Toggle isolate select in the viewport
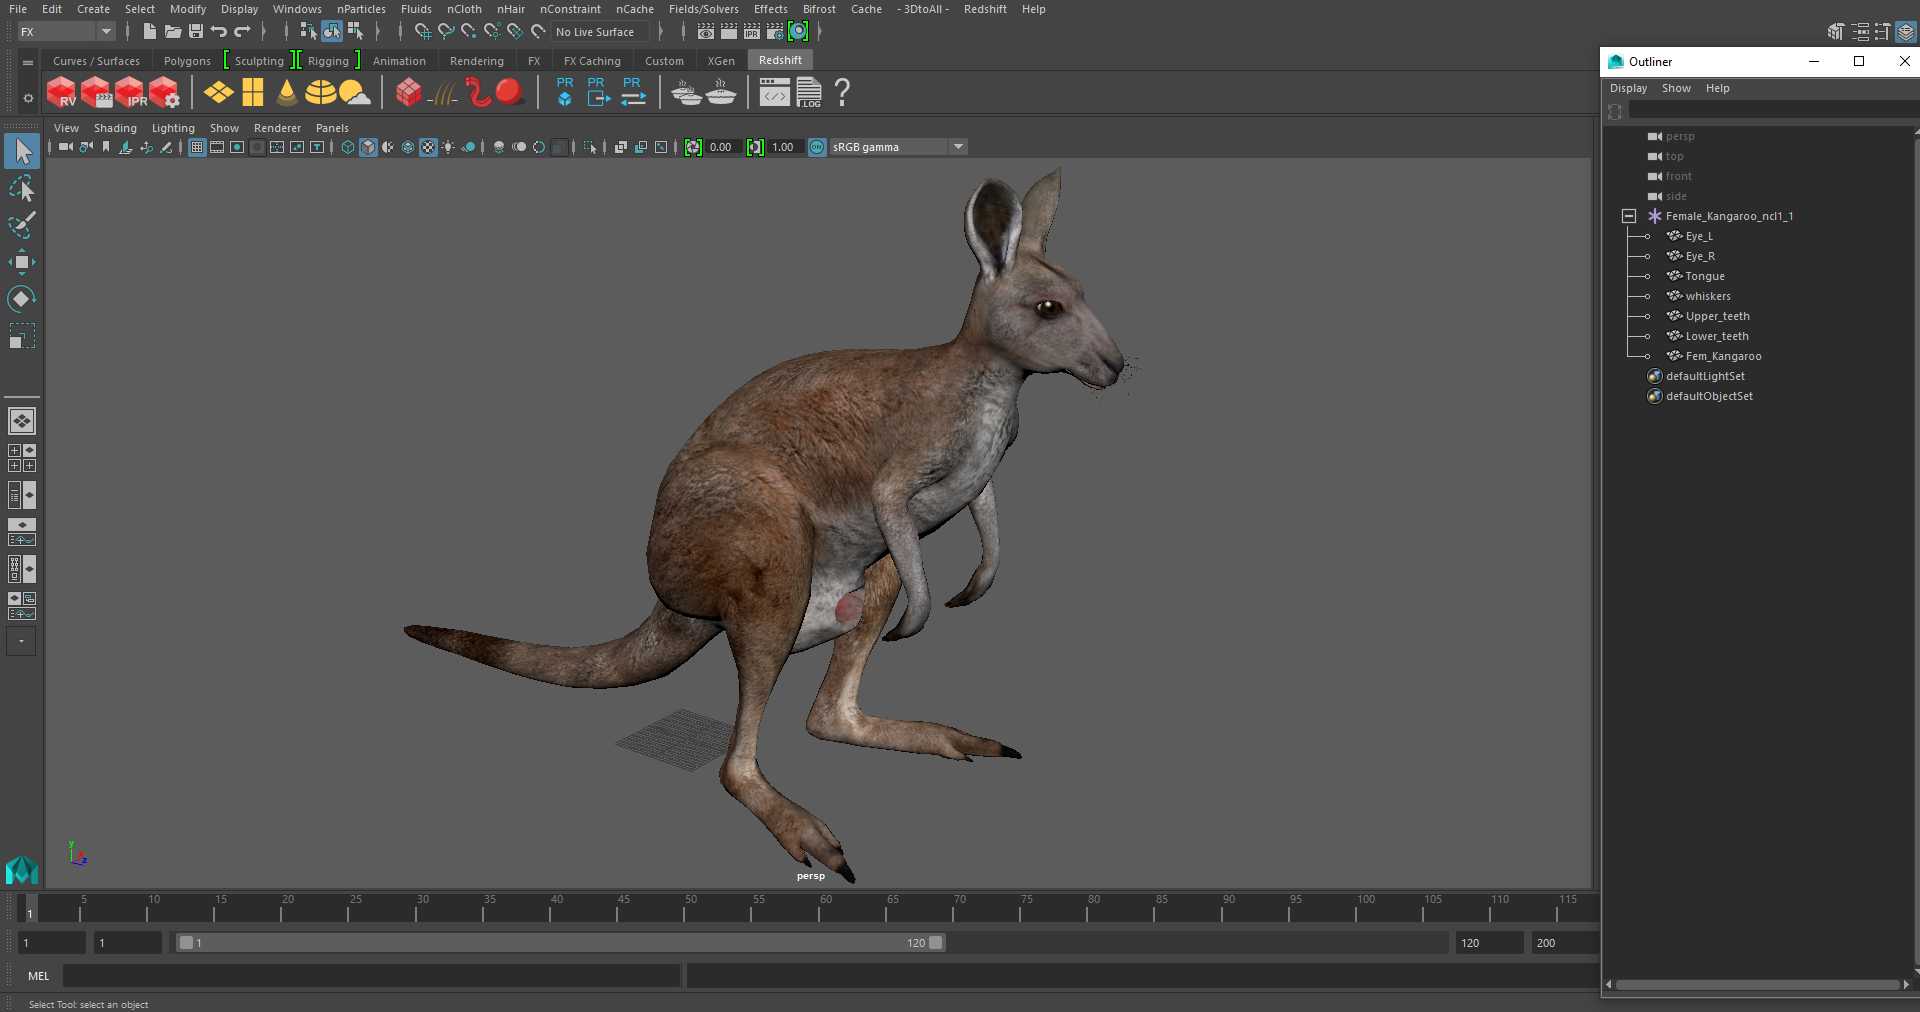Image resolution: width=1920 pixels, height=1012 pixels. (590, 147)
